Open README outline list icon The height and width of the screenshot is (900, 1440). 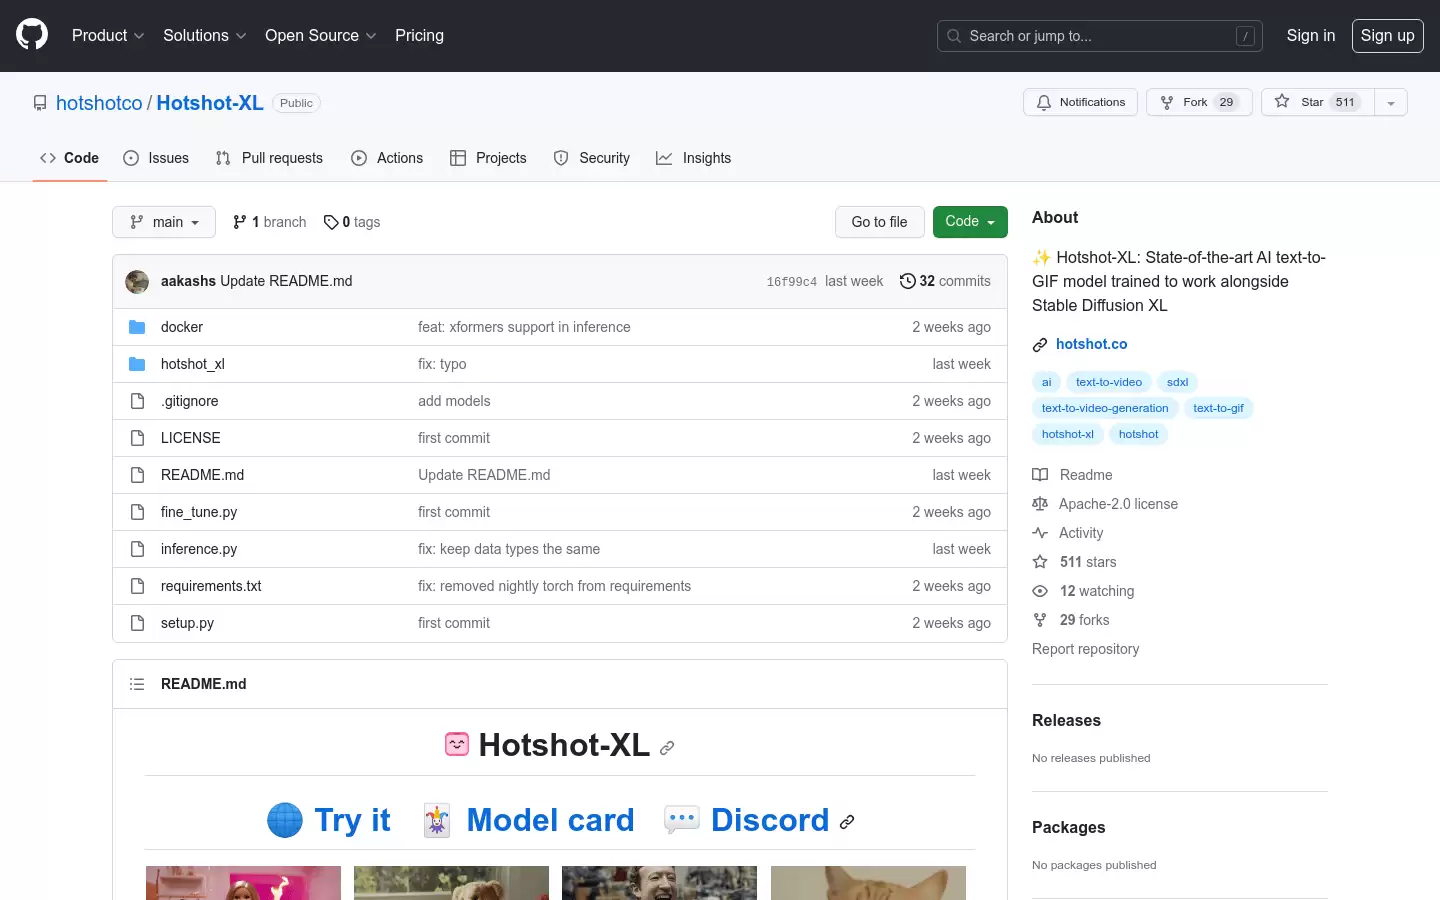[x=137, y=684]
